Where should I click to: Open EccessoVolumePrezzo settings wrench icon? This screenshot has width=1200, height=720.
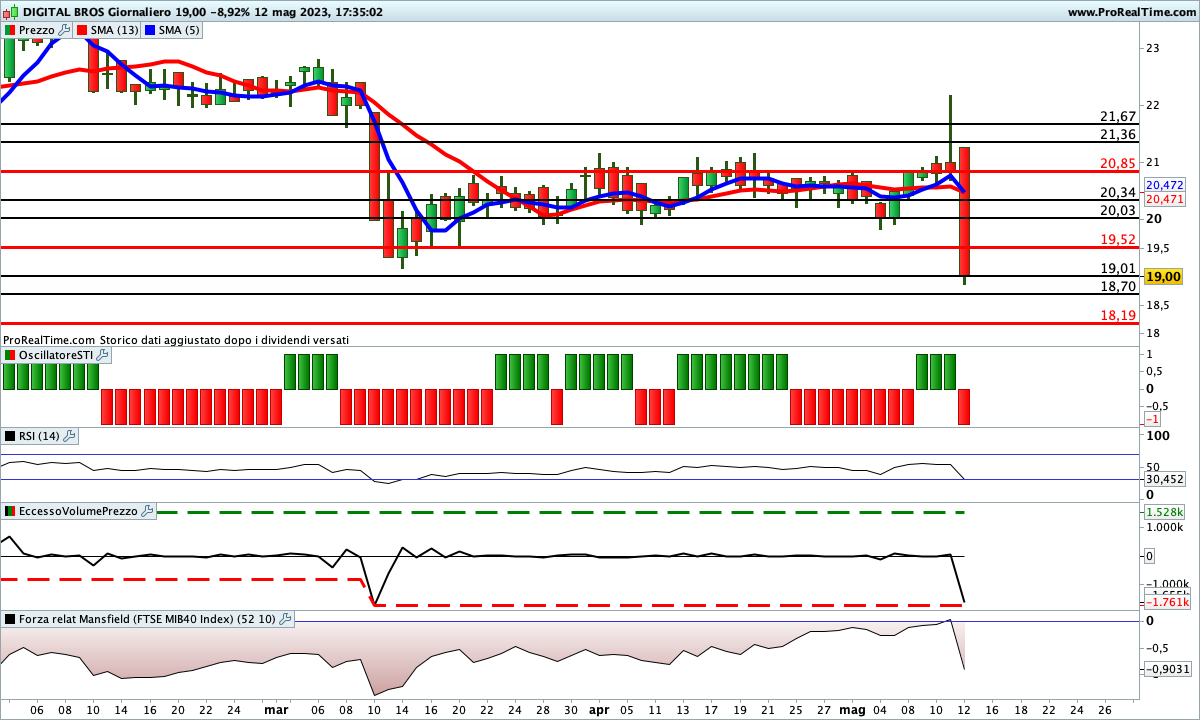(148, 511)
